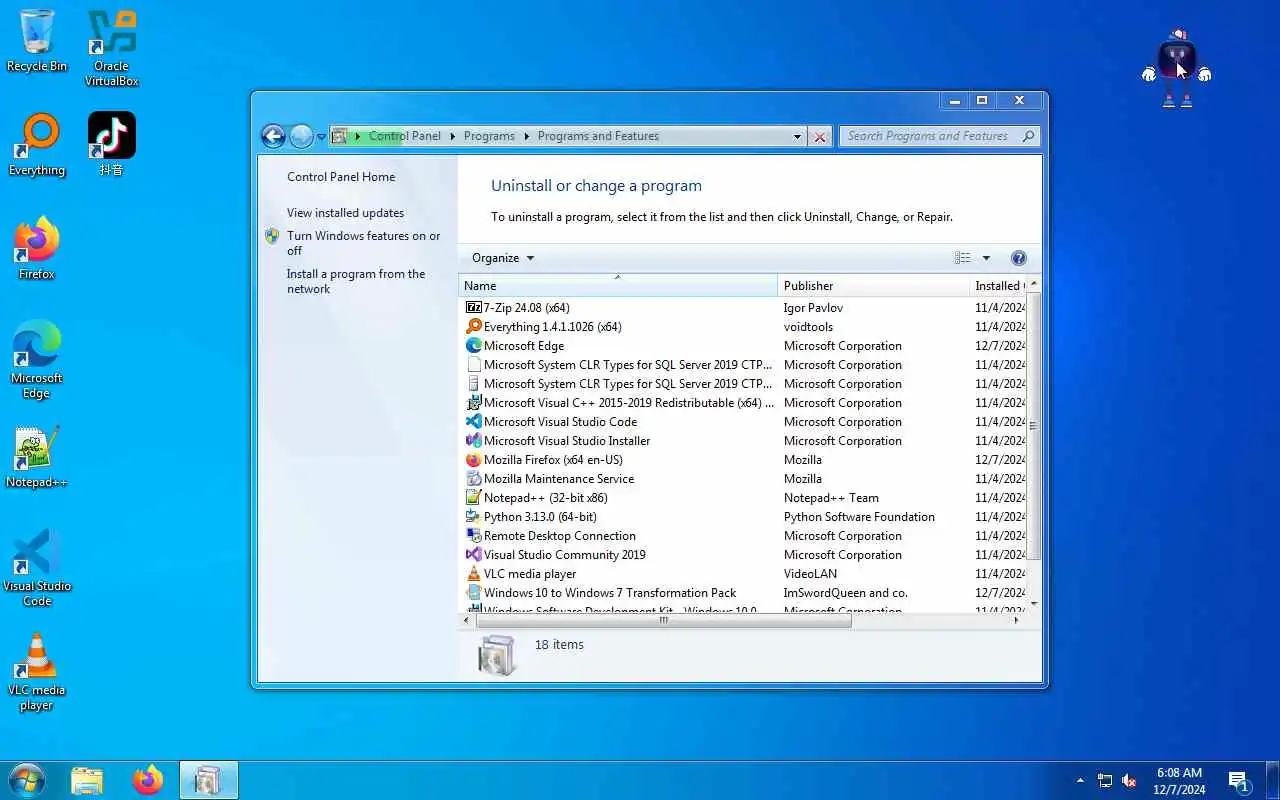Click Programs breadcrumb segment
The height and width of the screenshot is (800, 1280).
click(489, 136)
